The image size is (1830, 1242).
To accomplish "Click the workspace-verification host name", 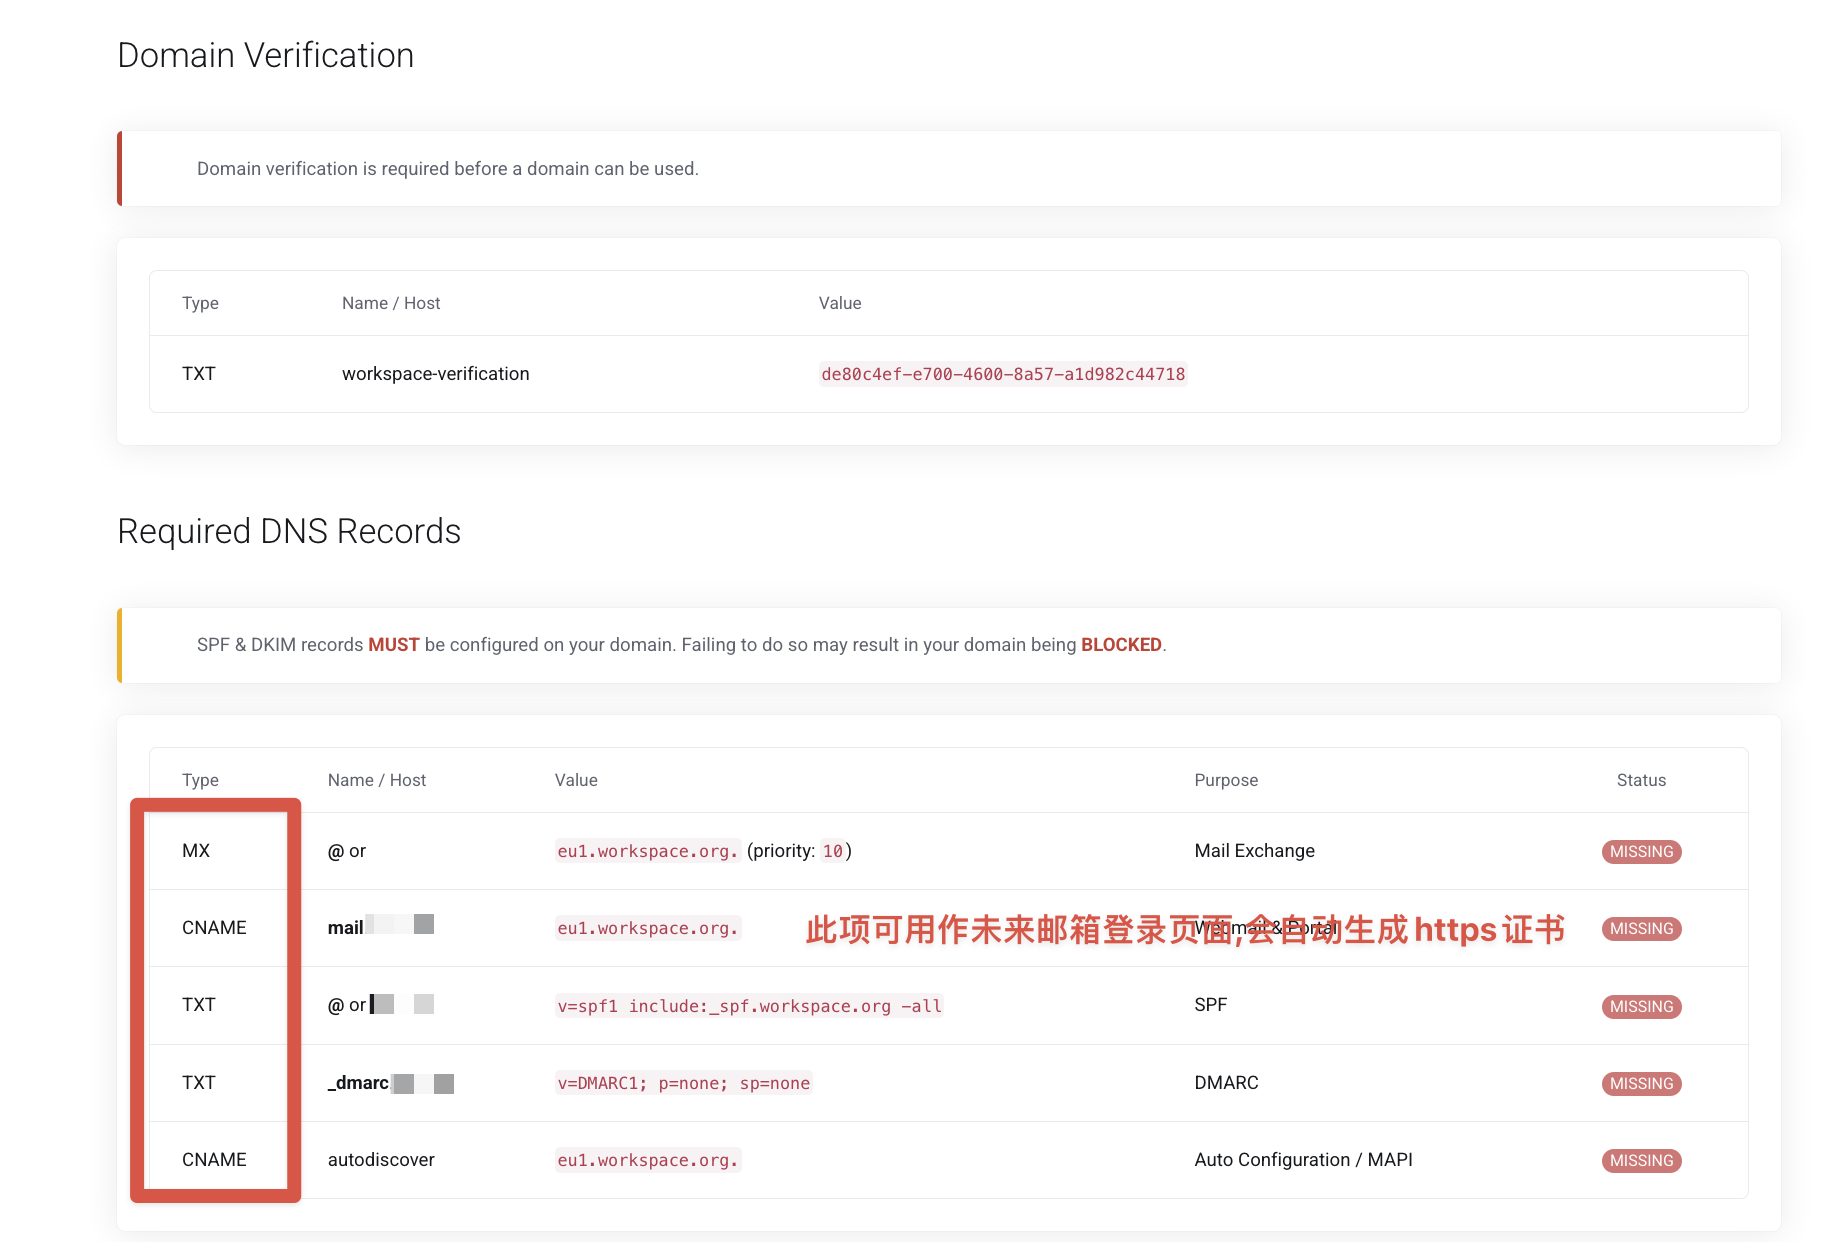I will click(436, 374).
